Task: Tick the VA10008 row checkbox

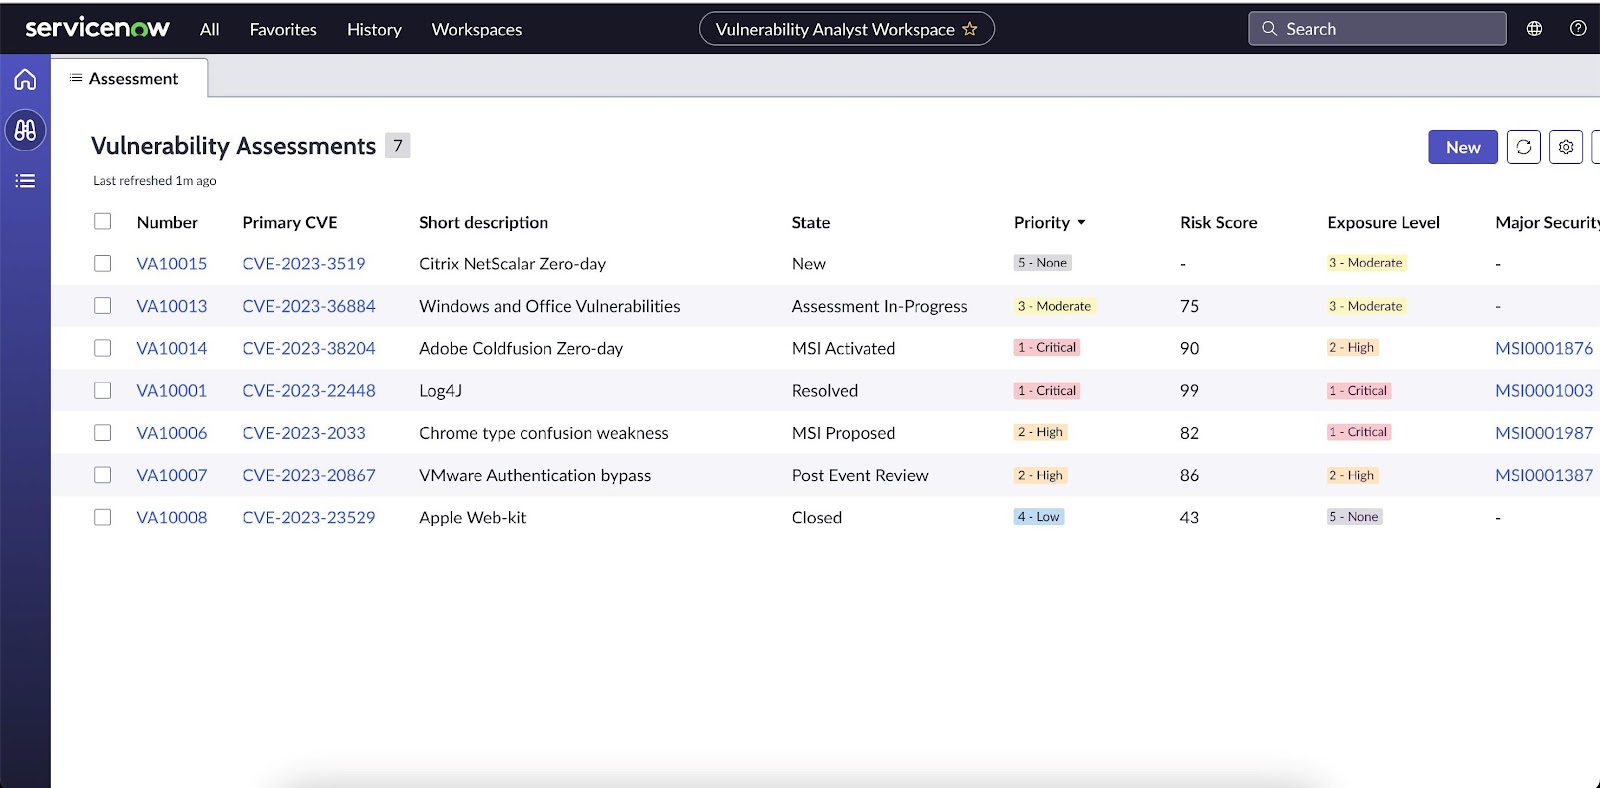Action: [x=103, y=517]
